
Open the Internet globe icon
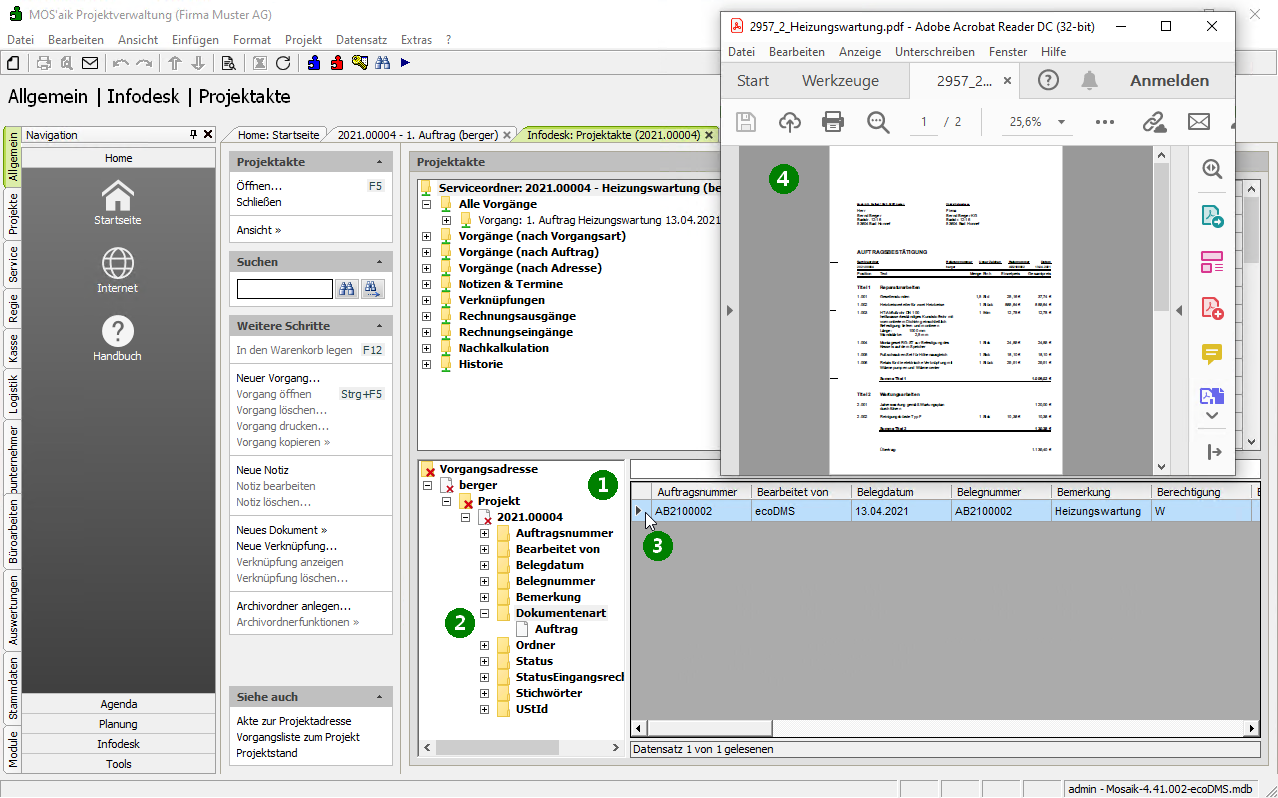(118, 264)
